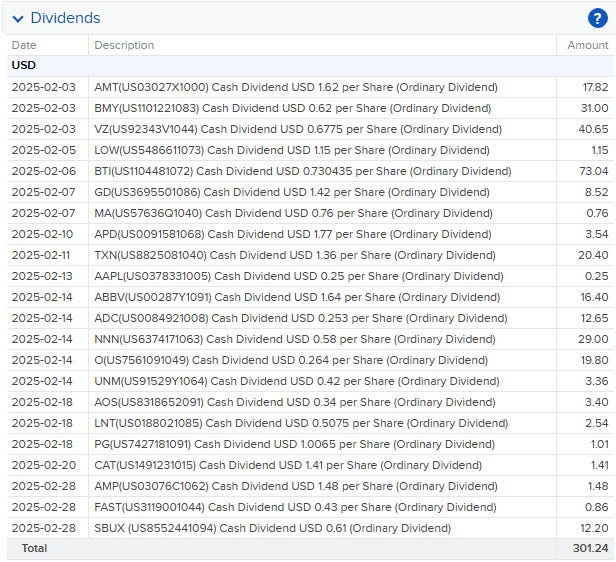Click the Amount column header
This screenshot has height=562, width=616.
coord(588,45)
